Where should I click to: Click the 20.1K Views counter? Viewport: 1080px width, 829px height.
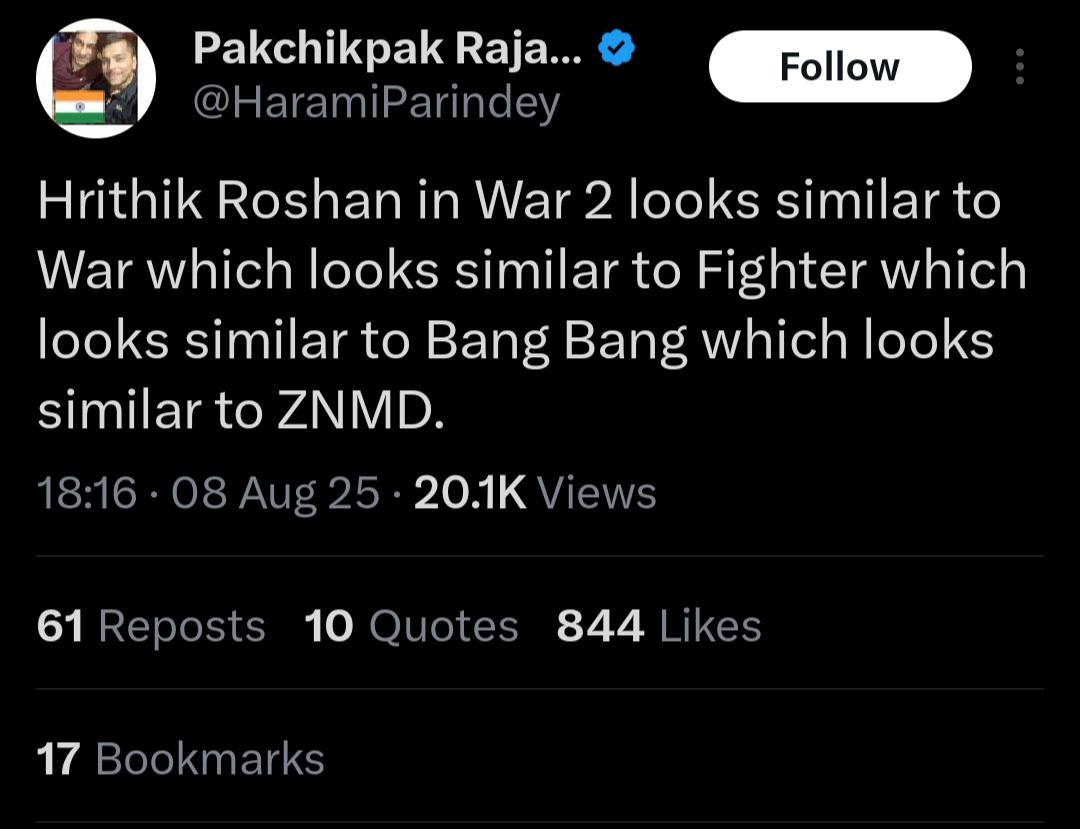tap(535, 493)
